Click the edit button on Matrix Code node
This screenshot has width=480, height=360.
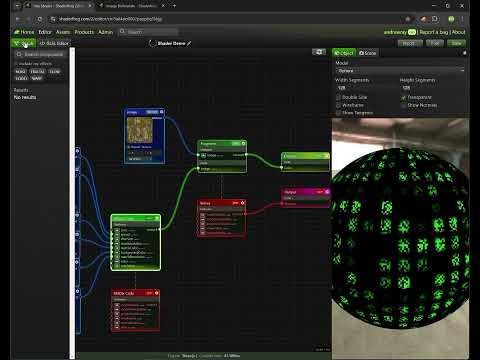[149, 293]
